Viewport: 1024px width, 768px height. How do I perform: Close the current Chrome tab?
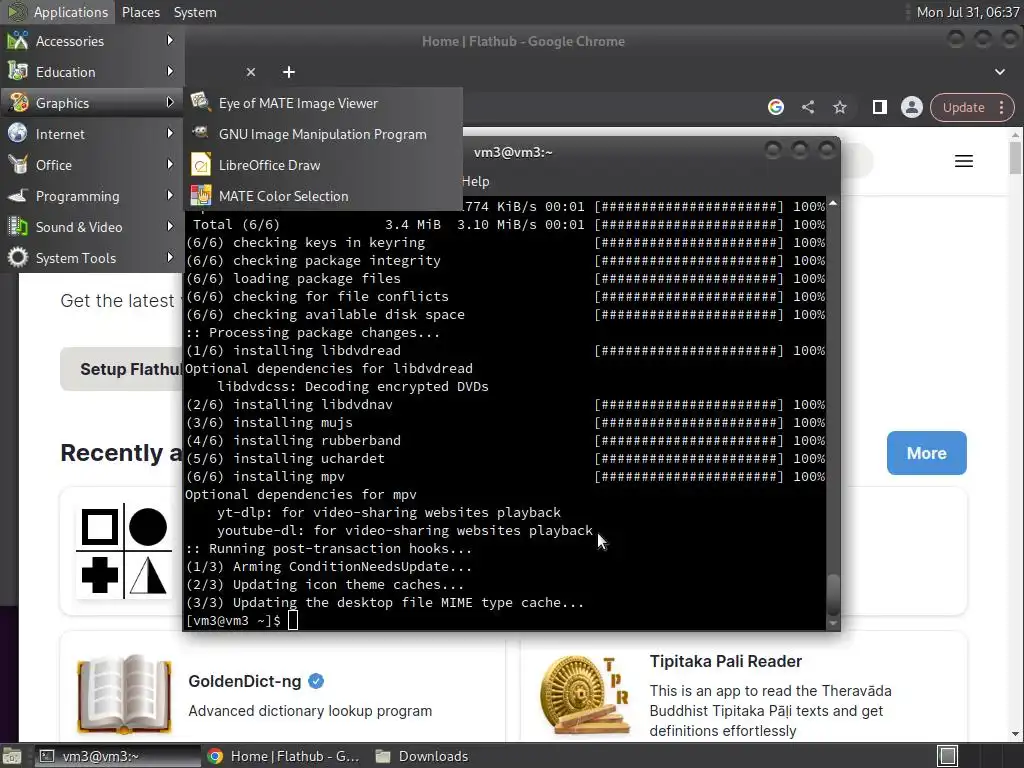(251, 72)
